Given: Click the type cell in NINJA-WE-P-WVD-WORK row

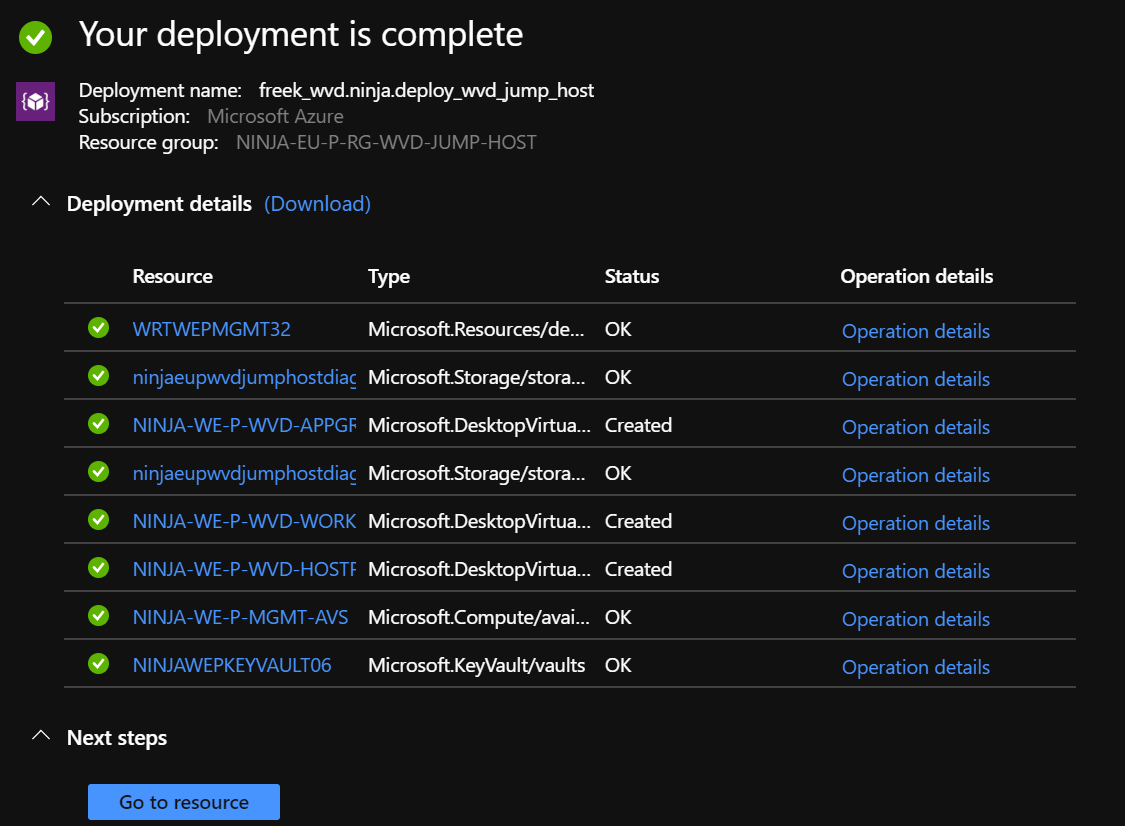Looking at the screenshot, I should click(479, 522).
